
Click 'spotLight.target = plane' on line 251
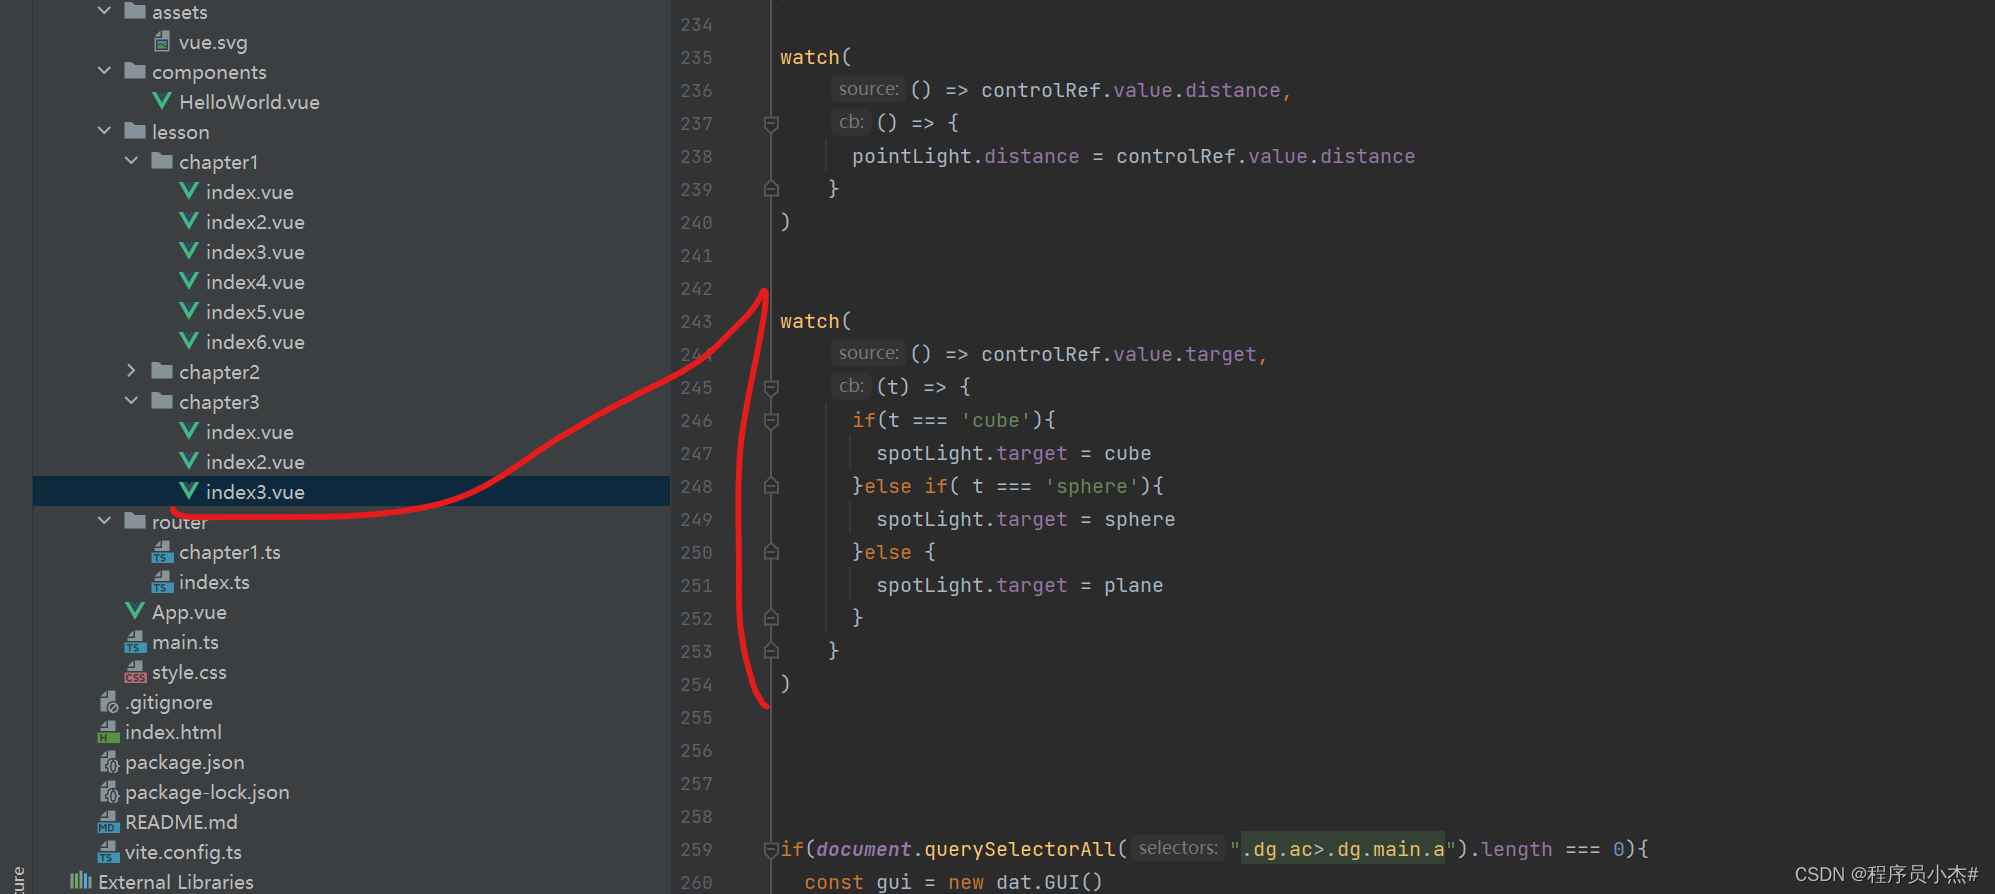pyautogui.click(x=1020, y=585)
